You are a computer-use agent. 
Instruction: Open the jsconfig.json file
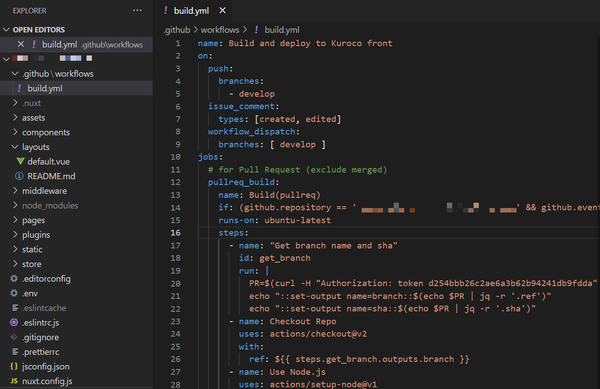(x=46, y=366)
